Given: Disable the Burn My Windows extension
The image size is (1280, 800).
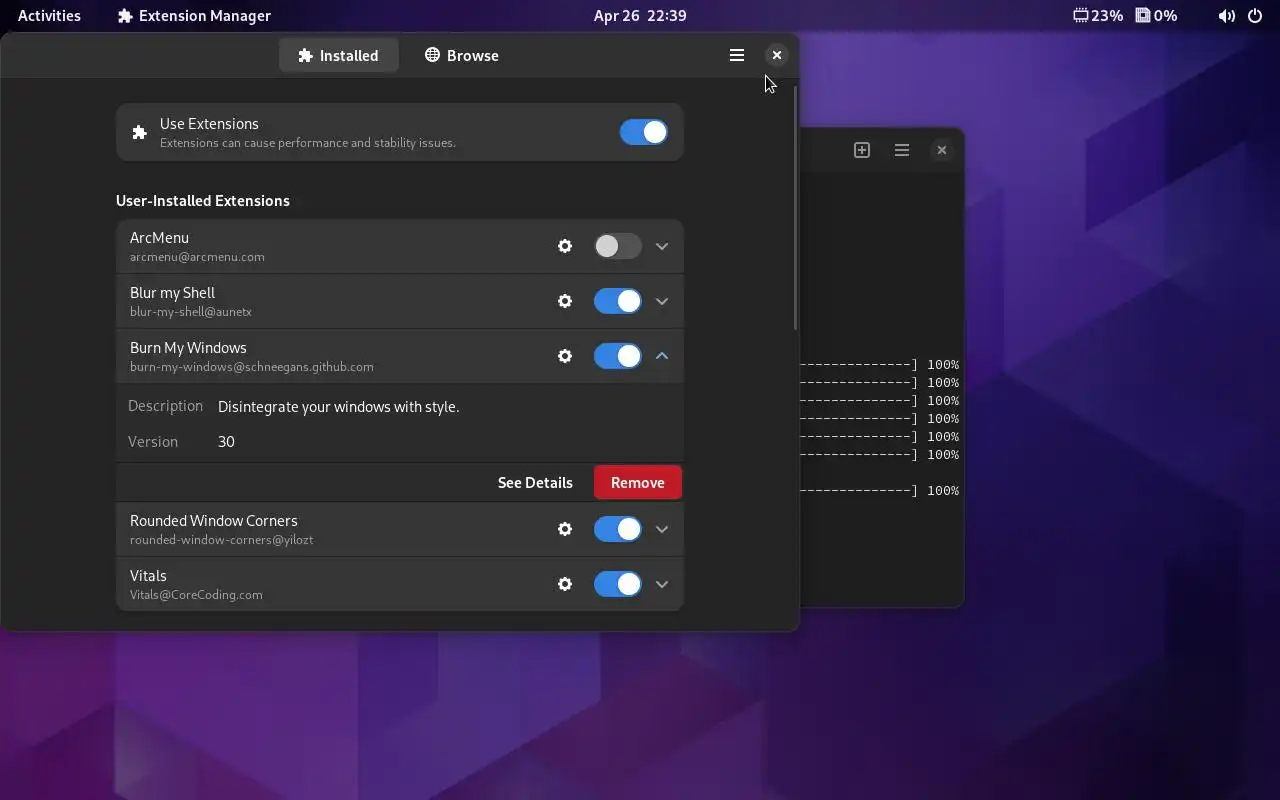Looking at the screenshot, I should point(617,356).
